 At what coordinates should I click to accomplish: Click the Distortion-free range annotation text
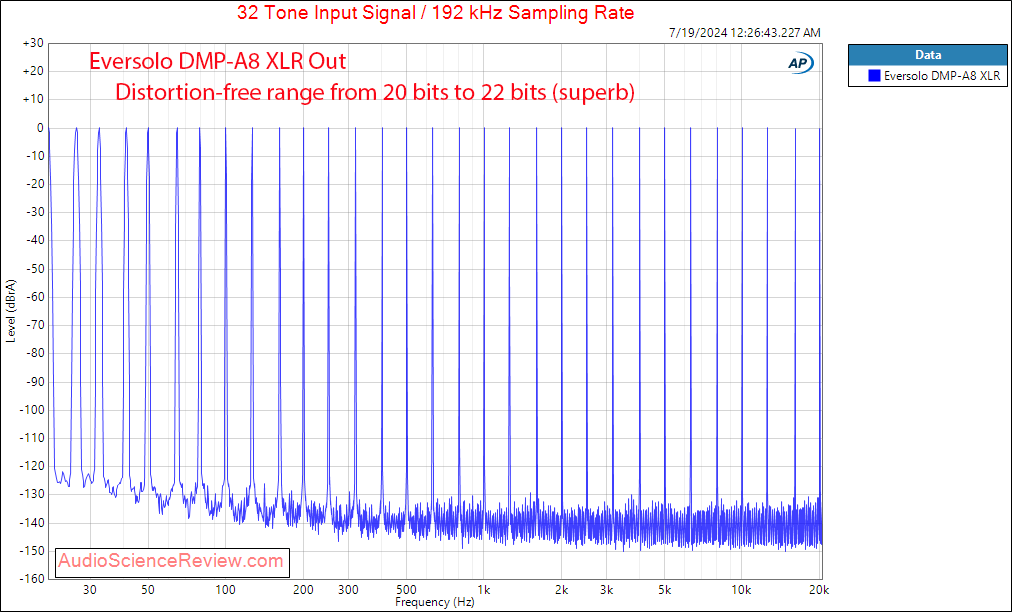click(375, 92)
